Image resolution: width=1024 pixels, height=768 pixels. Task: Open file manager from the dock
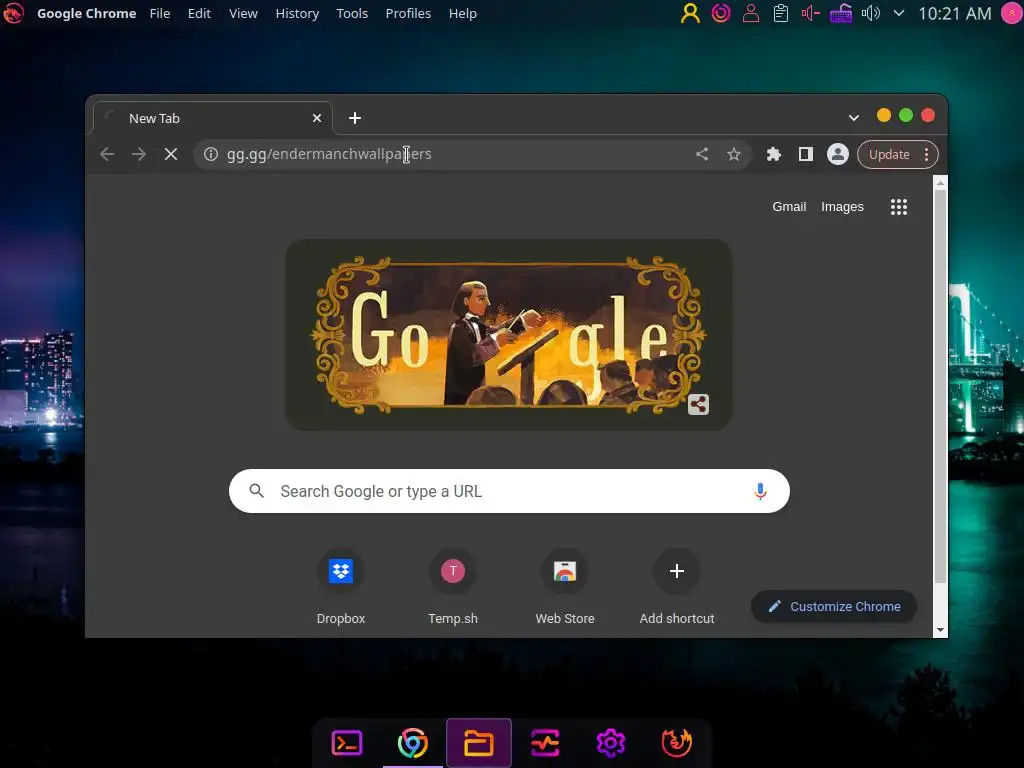pos(479,743)
